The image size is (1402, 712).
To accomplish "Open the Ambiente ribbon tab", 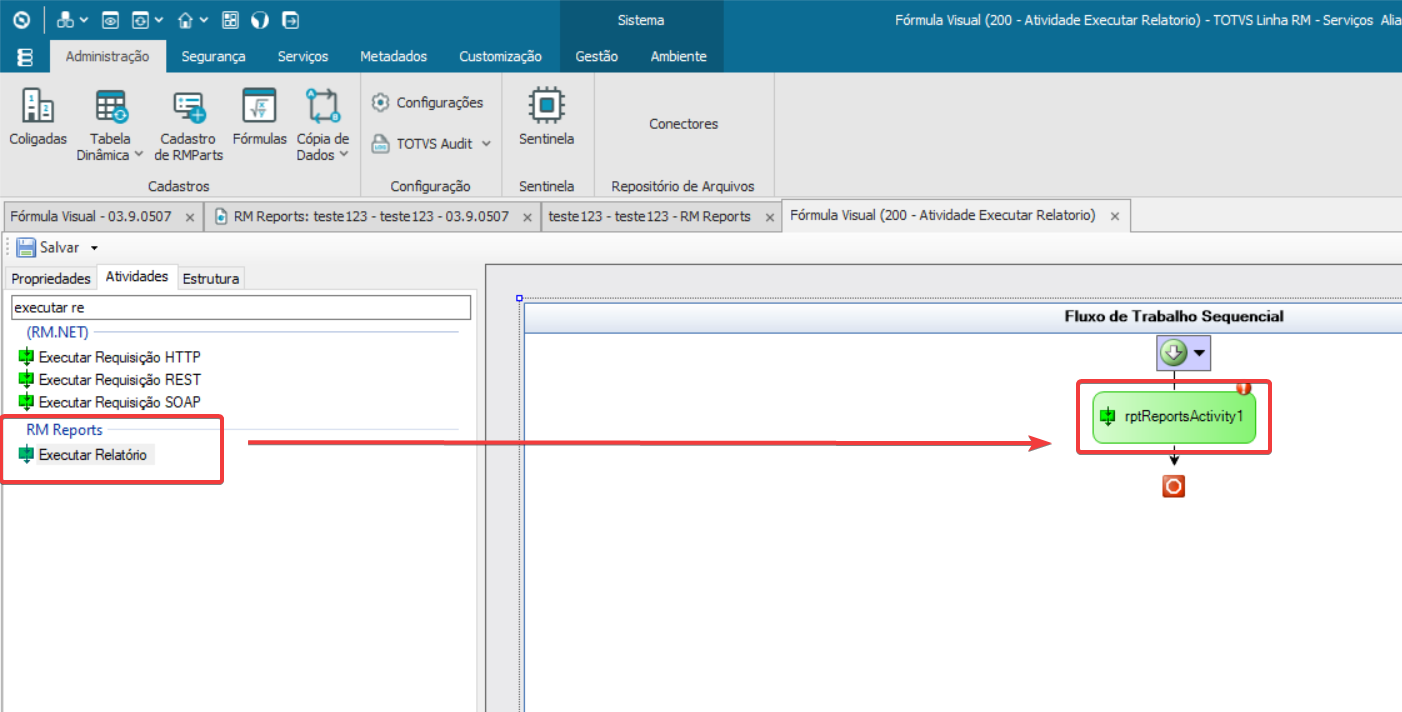I will coord(679,57).
